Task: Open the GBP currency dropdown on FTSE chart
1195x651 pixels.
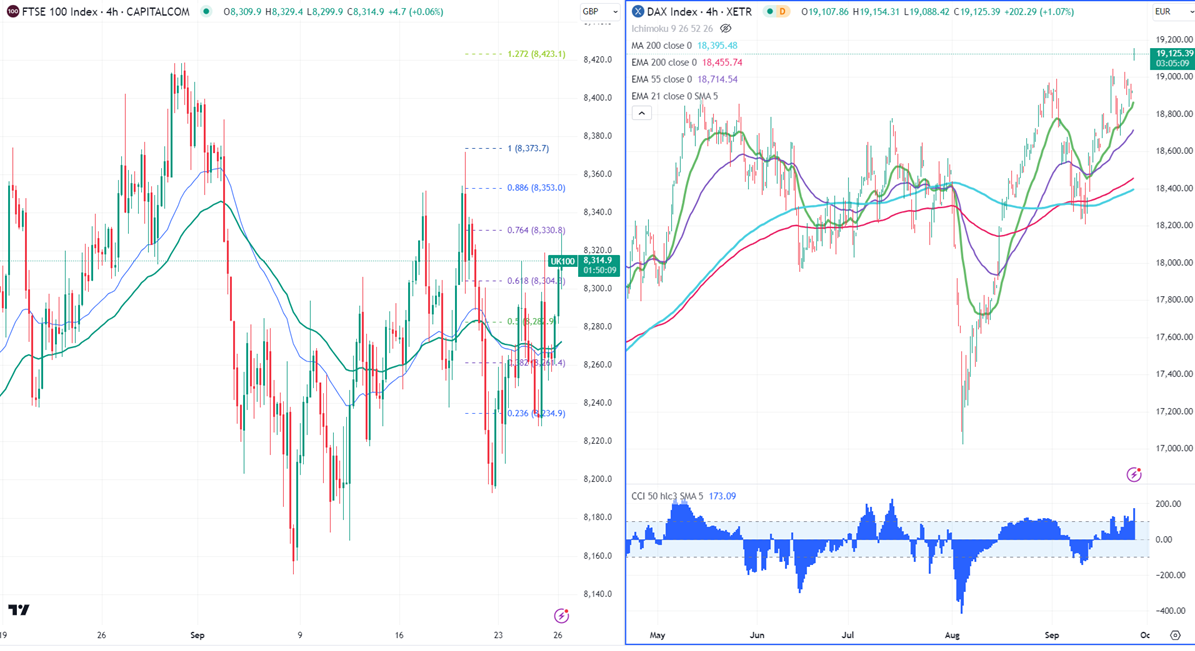Action: (600, 11)
